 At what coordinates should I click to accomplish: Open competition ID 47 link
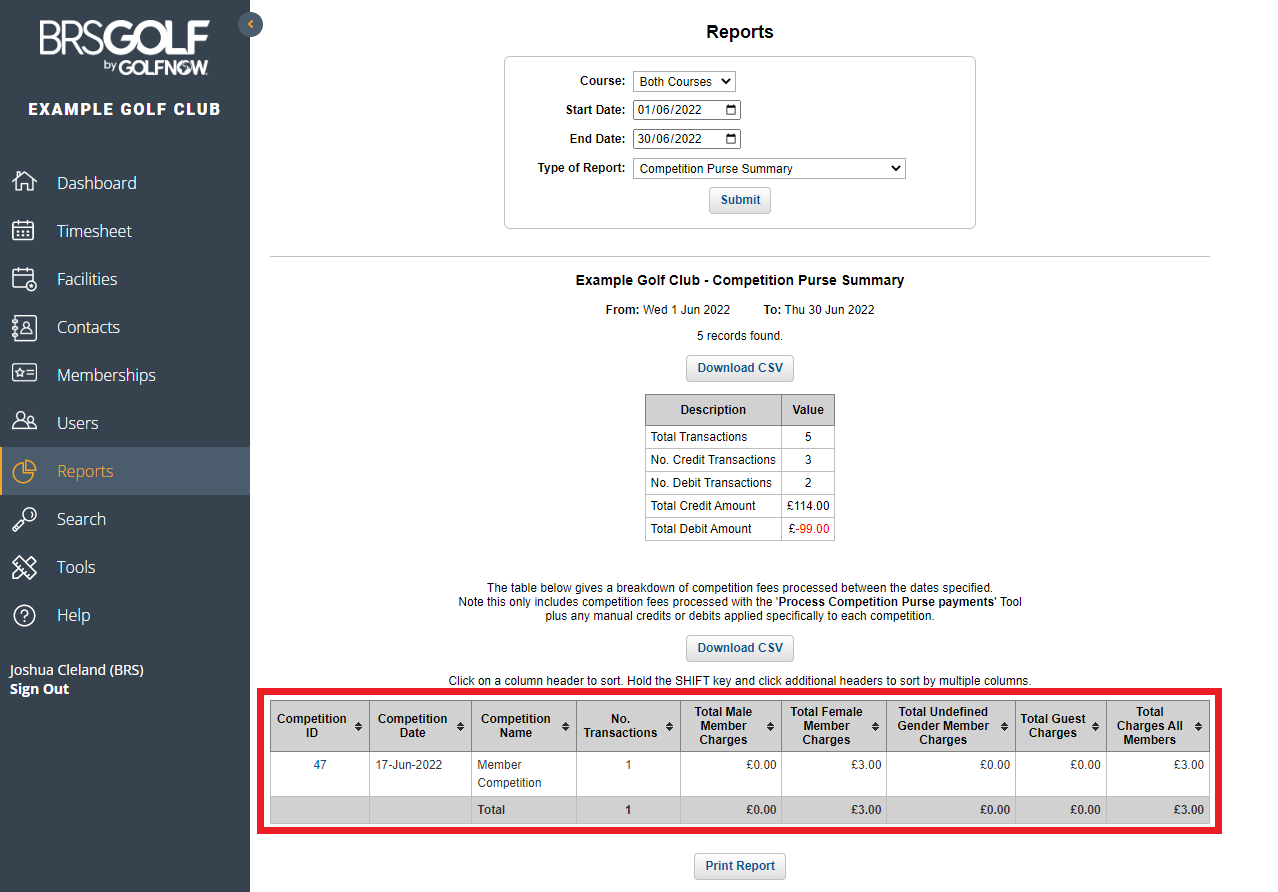320,765
